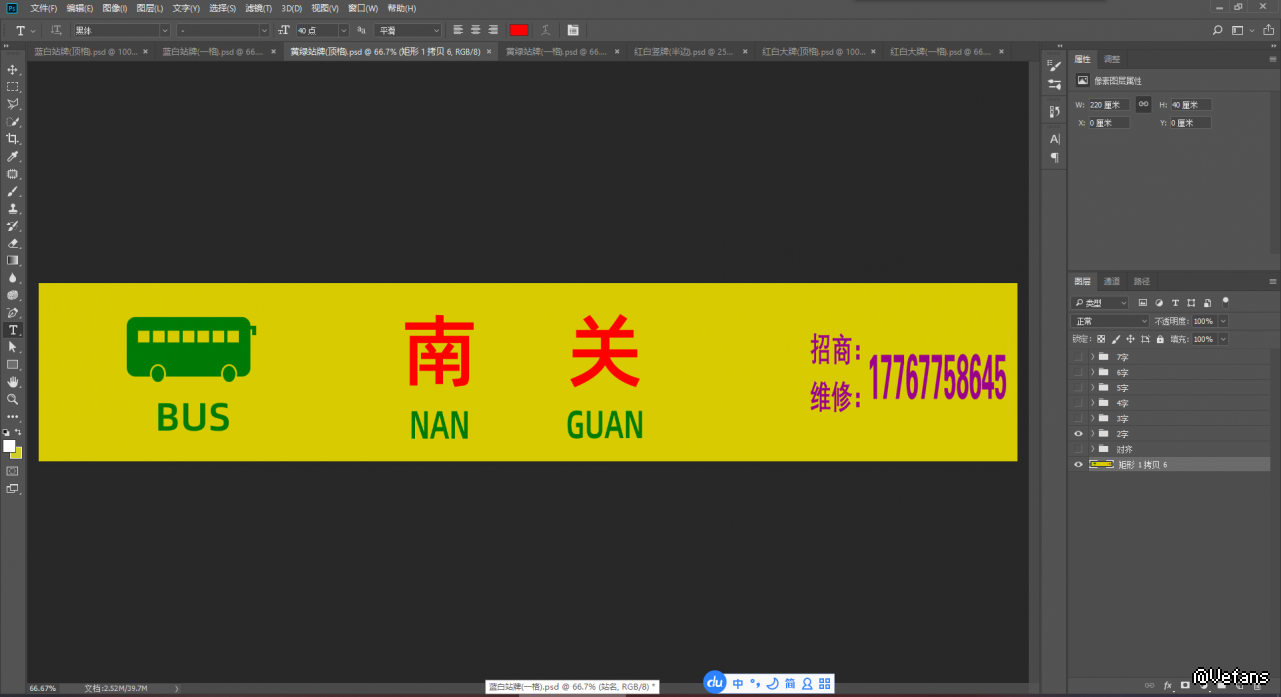
Task: Show the 3字 layer group
Action: (x=1078, y=418)
